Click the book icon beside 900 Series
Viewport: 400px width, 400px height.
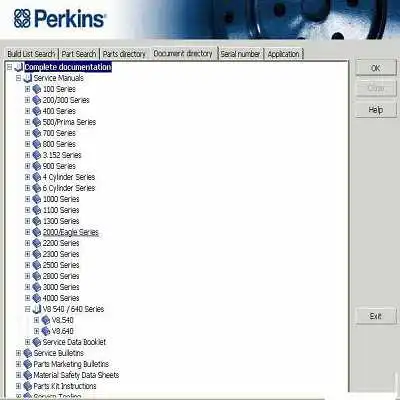[37, 166]
